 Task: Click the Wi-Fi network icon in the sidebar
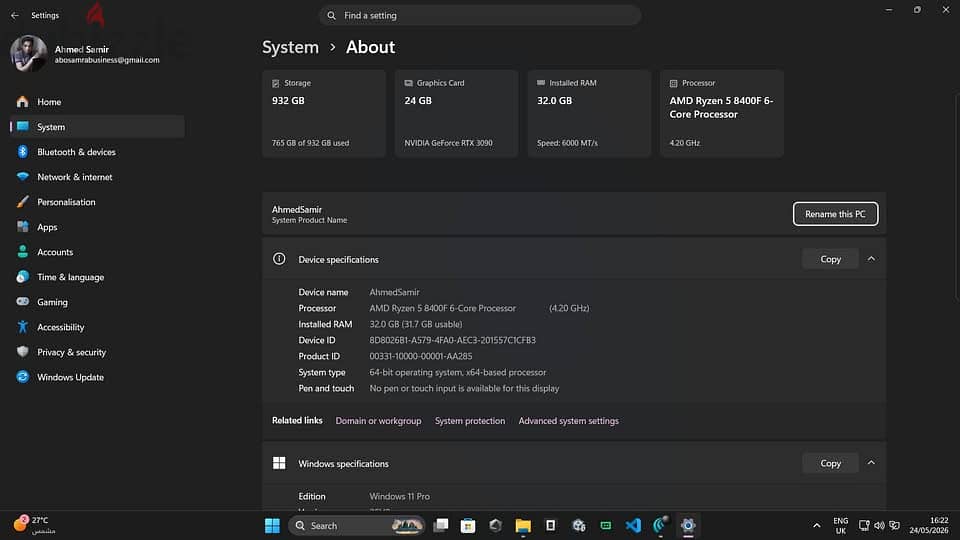pyautogui.click(x=23, y=177)
